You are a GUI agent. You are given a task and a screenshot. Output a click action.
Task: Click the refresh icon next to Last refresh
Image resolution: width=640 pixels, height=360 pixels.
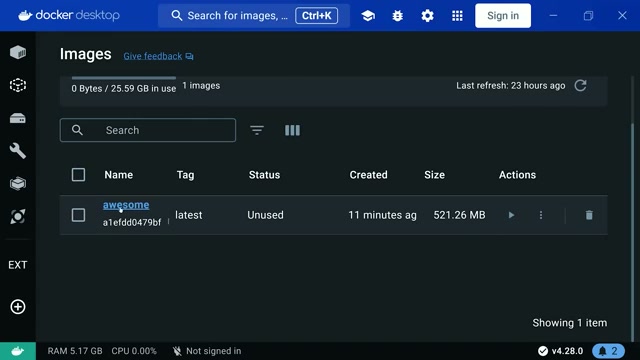tap(580, 85)
